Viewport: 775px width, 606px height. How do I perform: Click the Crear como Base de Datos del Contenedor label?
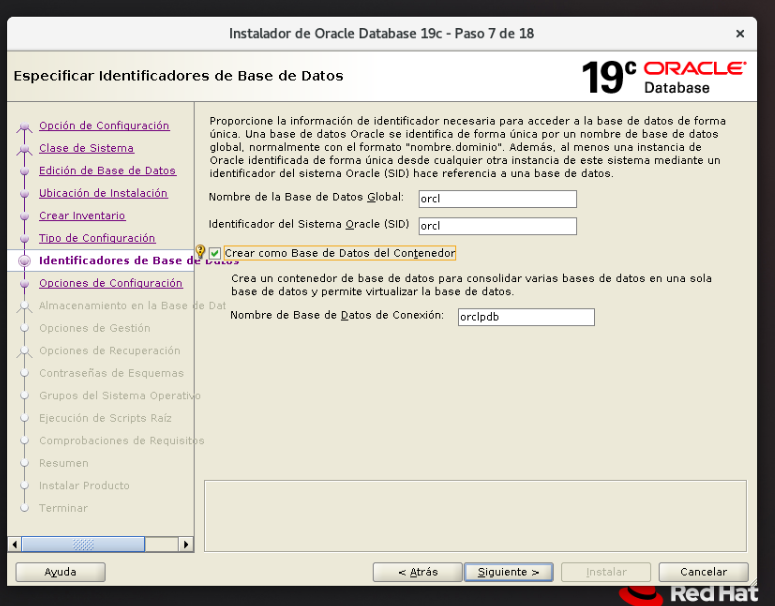pyautogui.click(x=340, y=253)
